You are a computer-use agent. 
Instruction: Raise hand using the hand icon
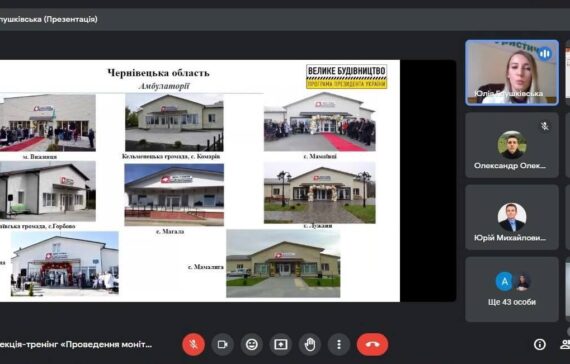[310, 344]
